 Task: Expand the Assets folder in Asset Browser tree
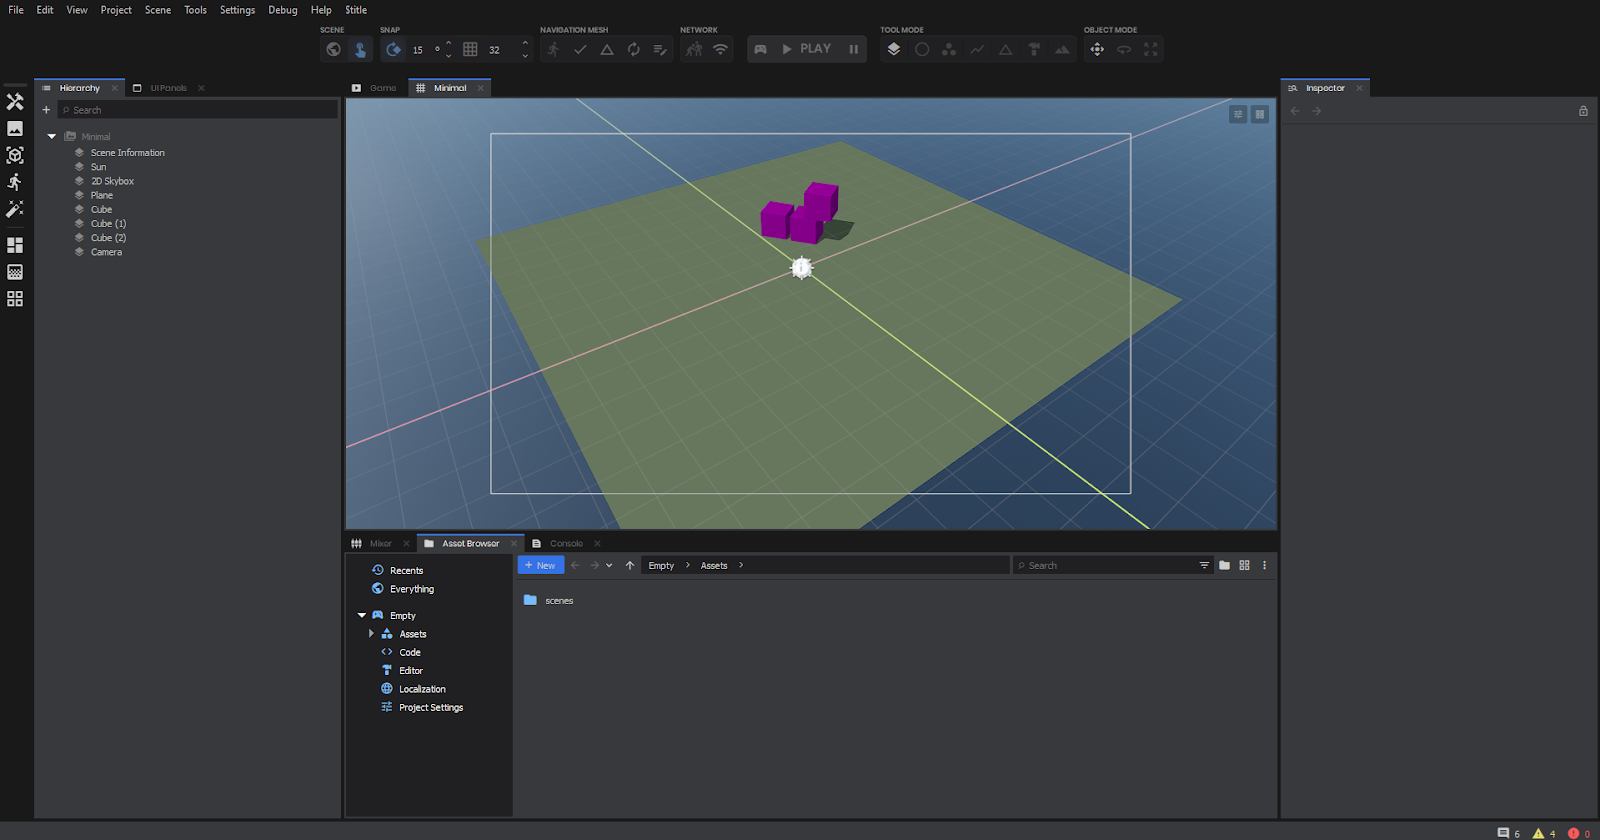point(371,634)
